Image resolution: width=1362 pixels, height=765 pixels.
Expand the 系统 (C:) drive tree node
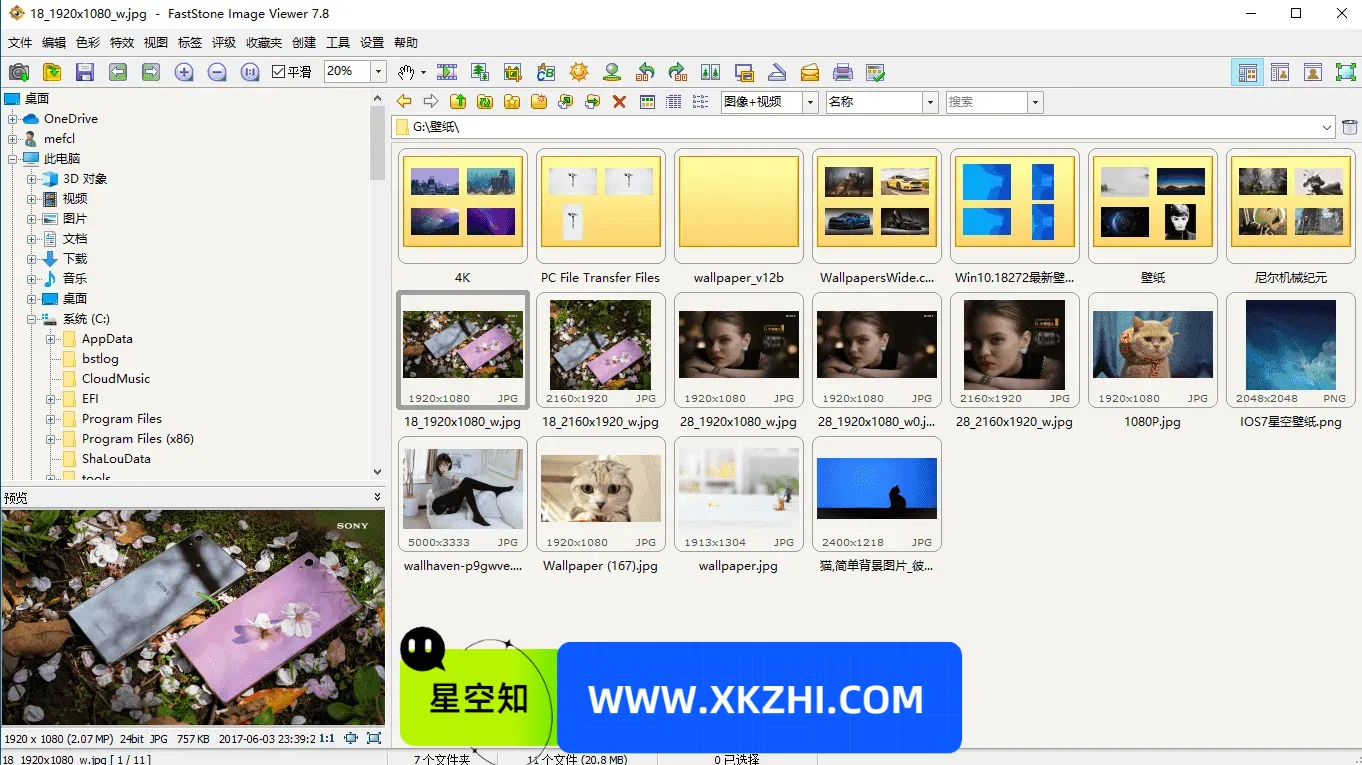pyautogui.click(x=32, y=318)
